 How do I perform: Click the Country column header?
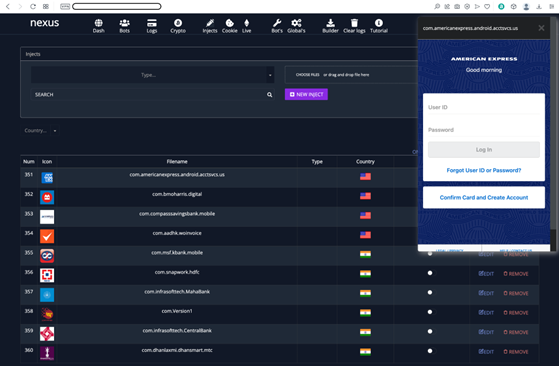click(x=365, y=162)
